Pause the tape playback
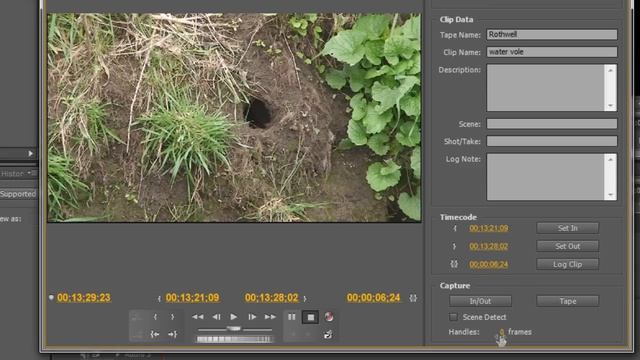 (292, 317)
